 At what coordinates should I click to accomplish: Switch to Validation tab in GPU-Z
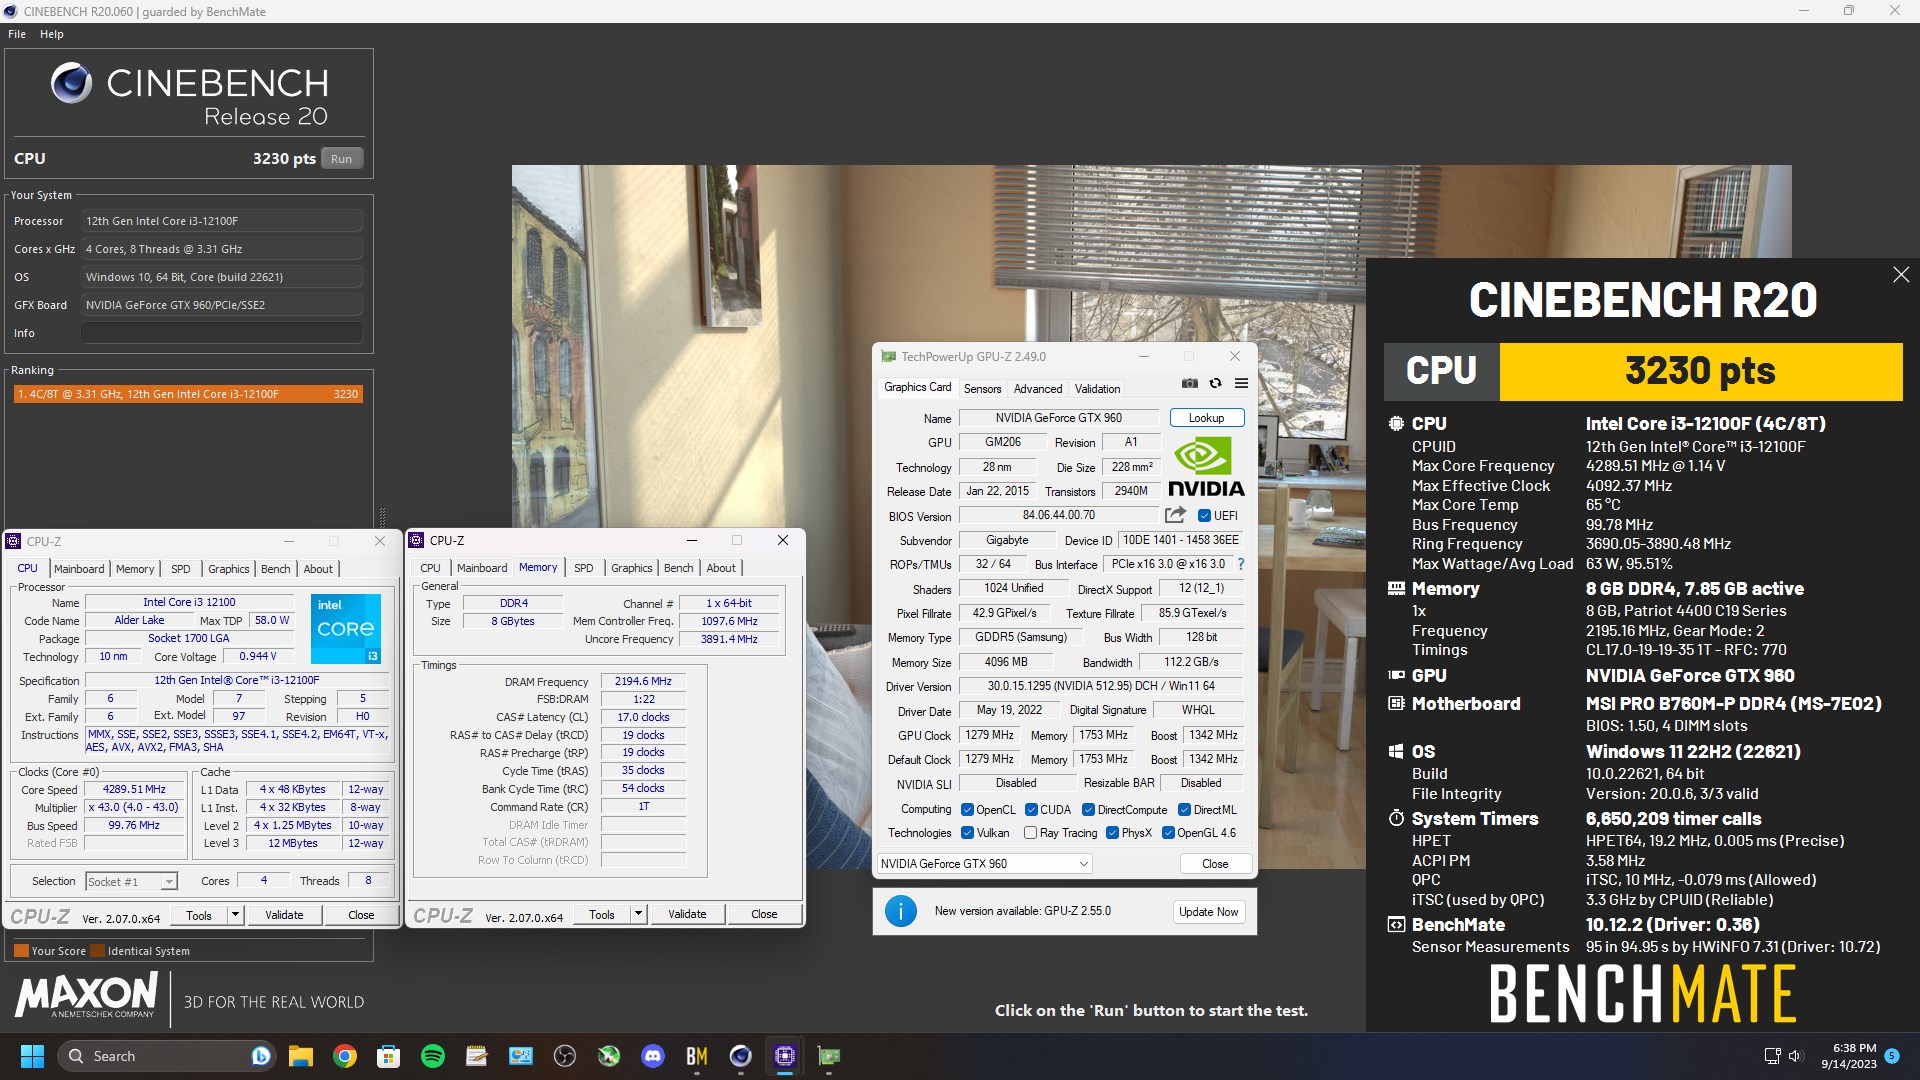point(1097,389)
